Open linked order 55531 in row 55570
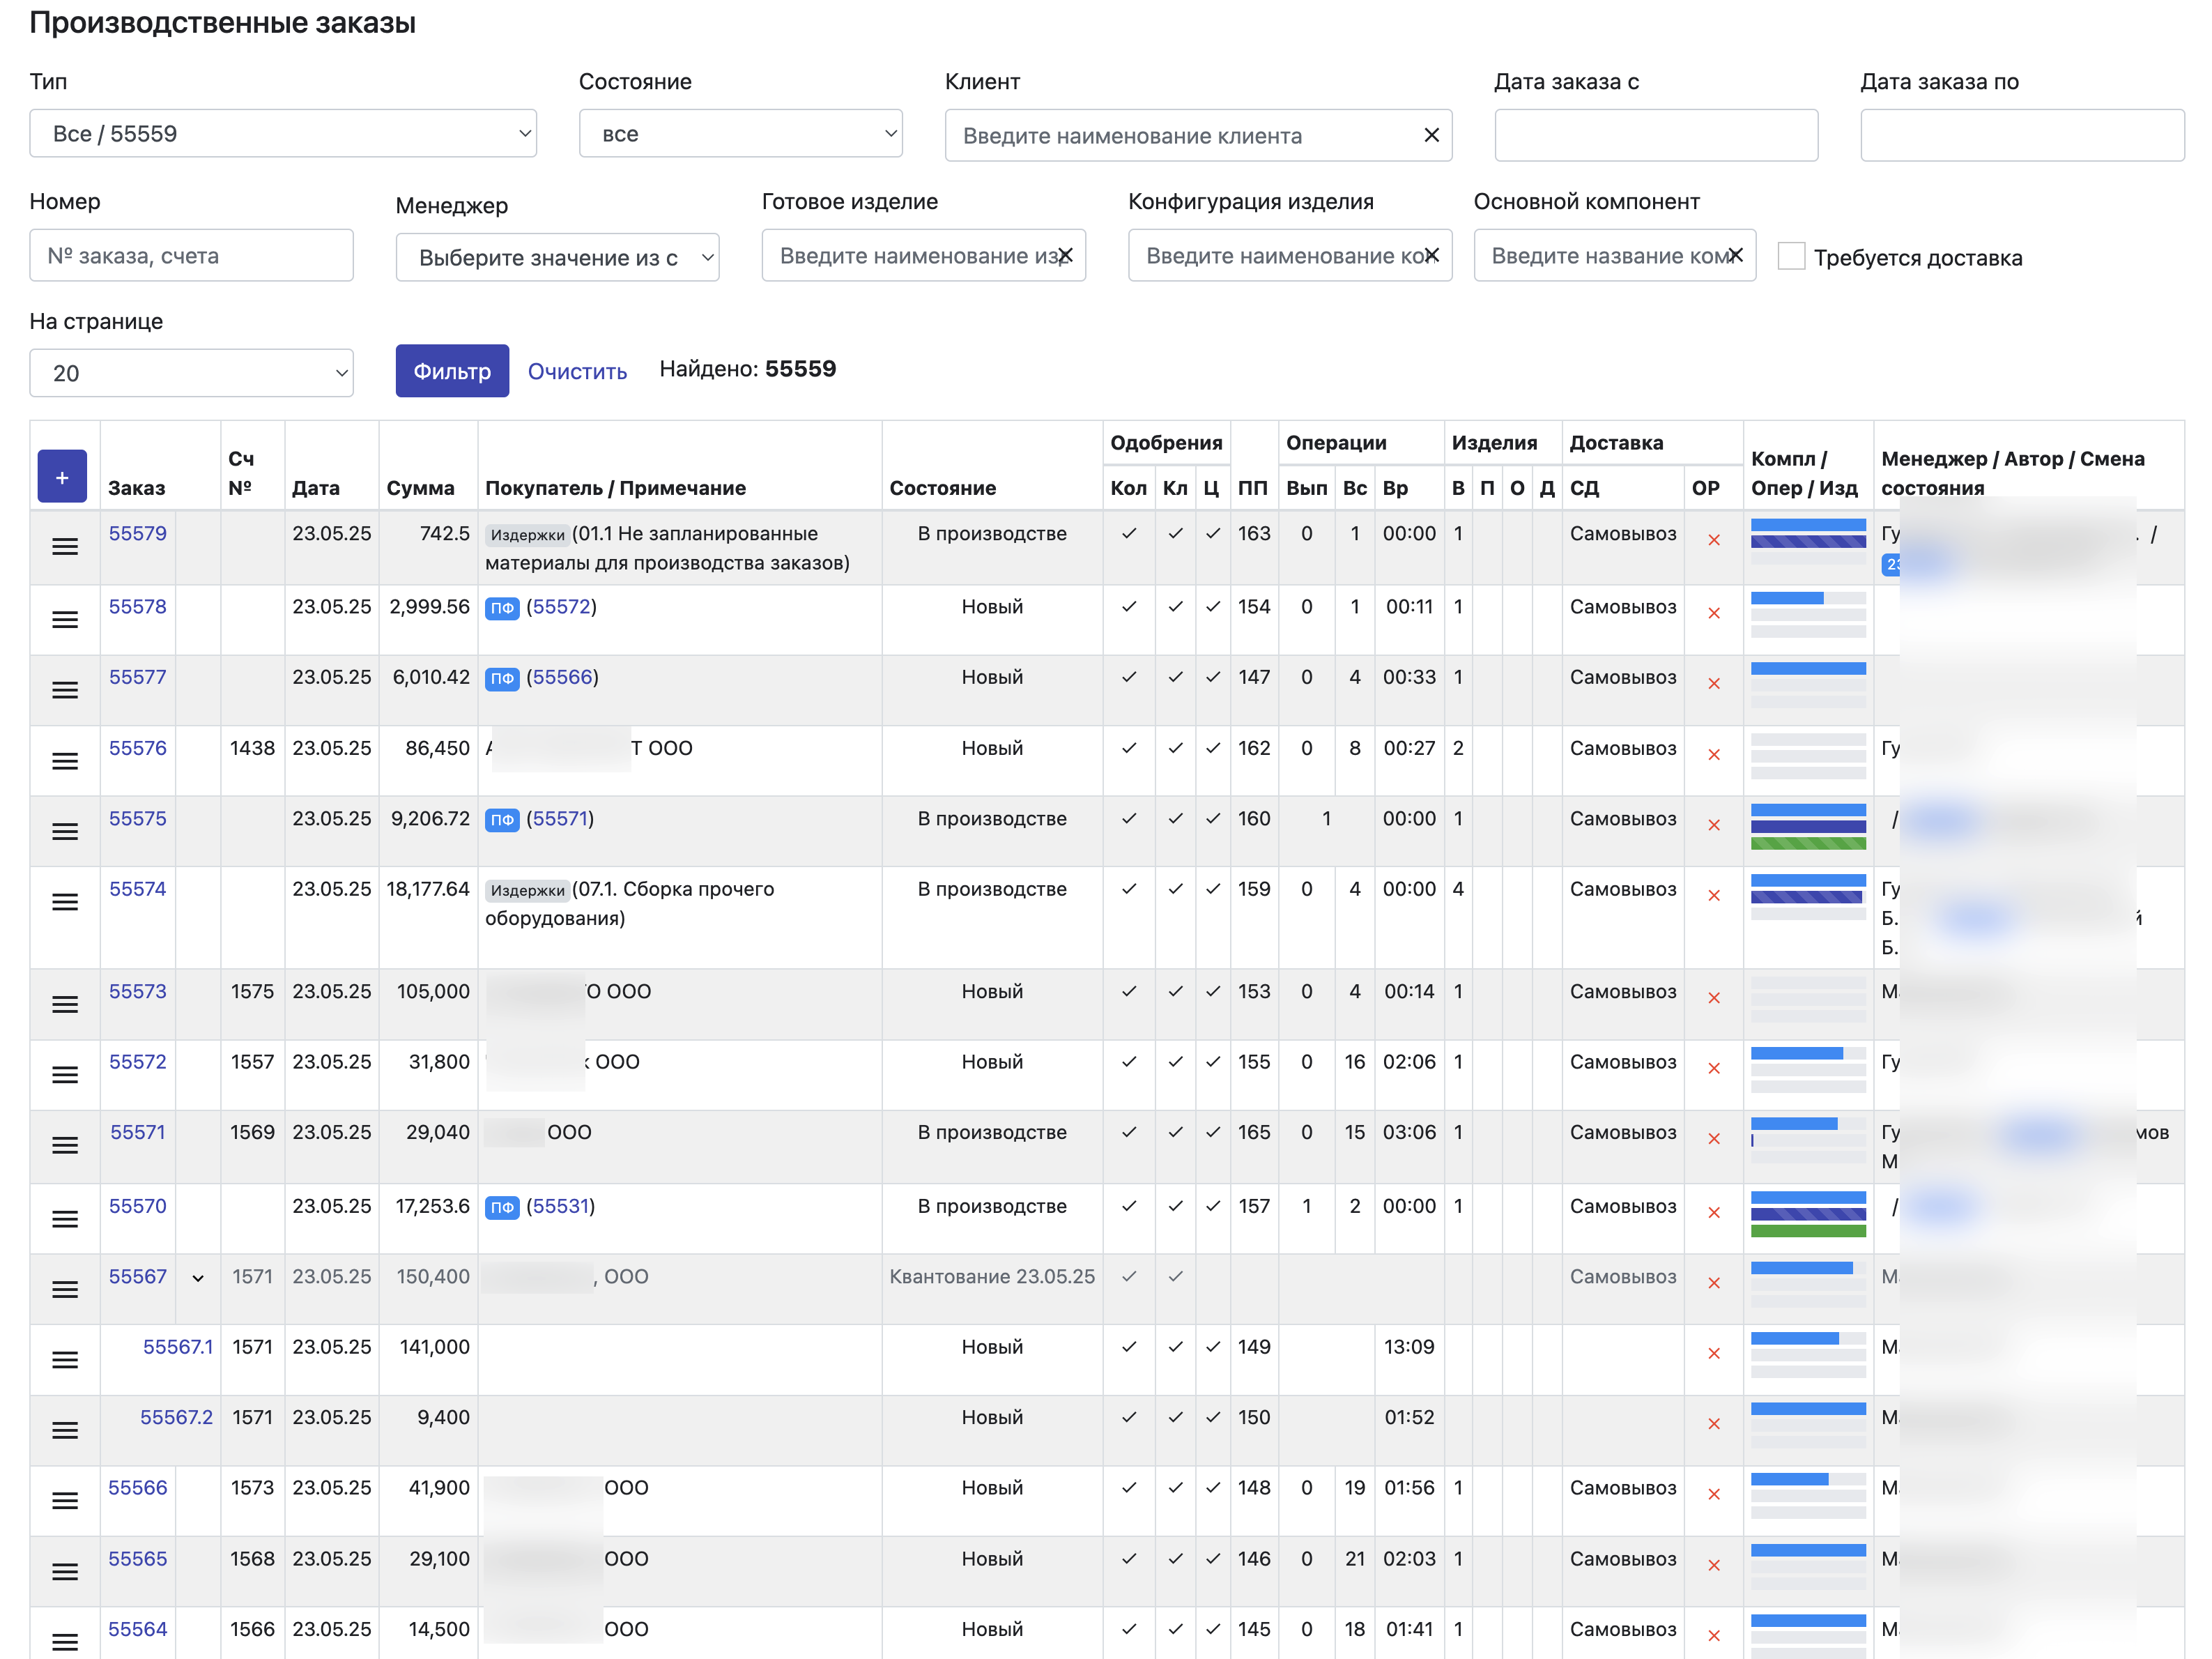The width and height of the screenshot is (2212, 1659). point(560,1206)
